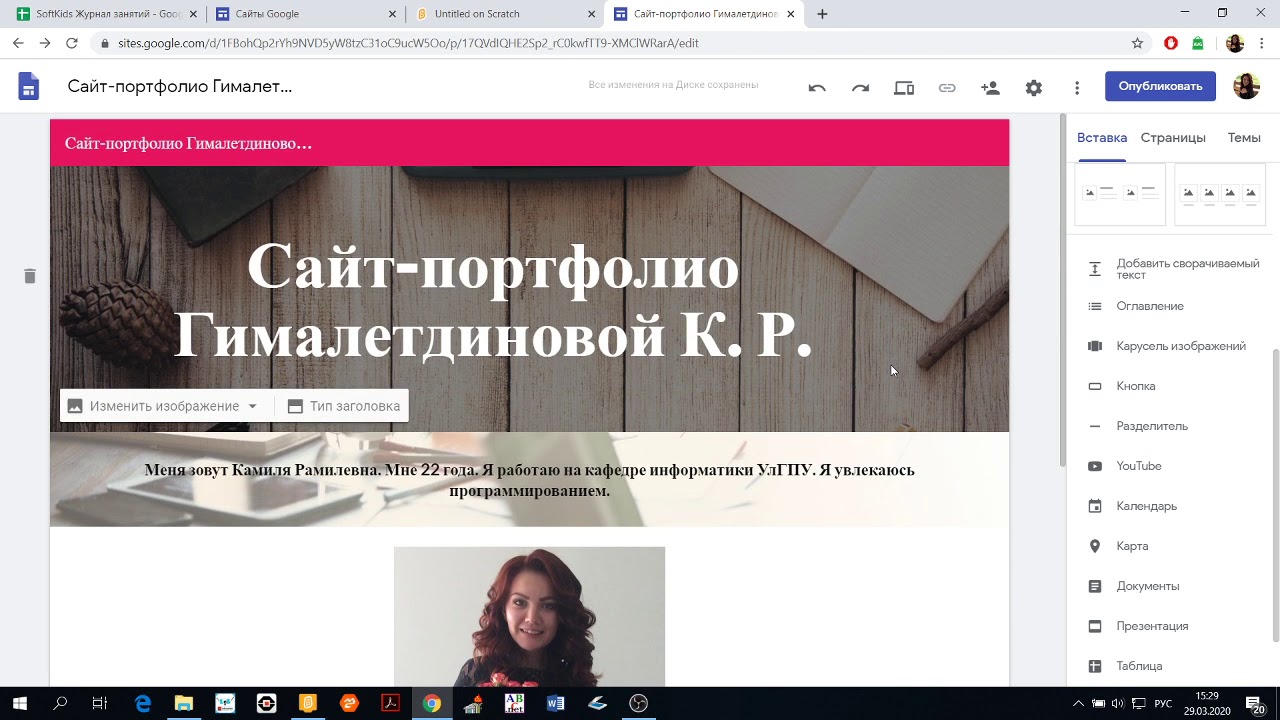The image size is (1280, 720).
Task: Select the four-column layout thumbnail
Action: (1220, 194)
